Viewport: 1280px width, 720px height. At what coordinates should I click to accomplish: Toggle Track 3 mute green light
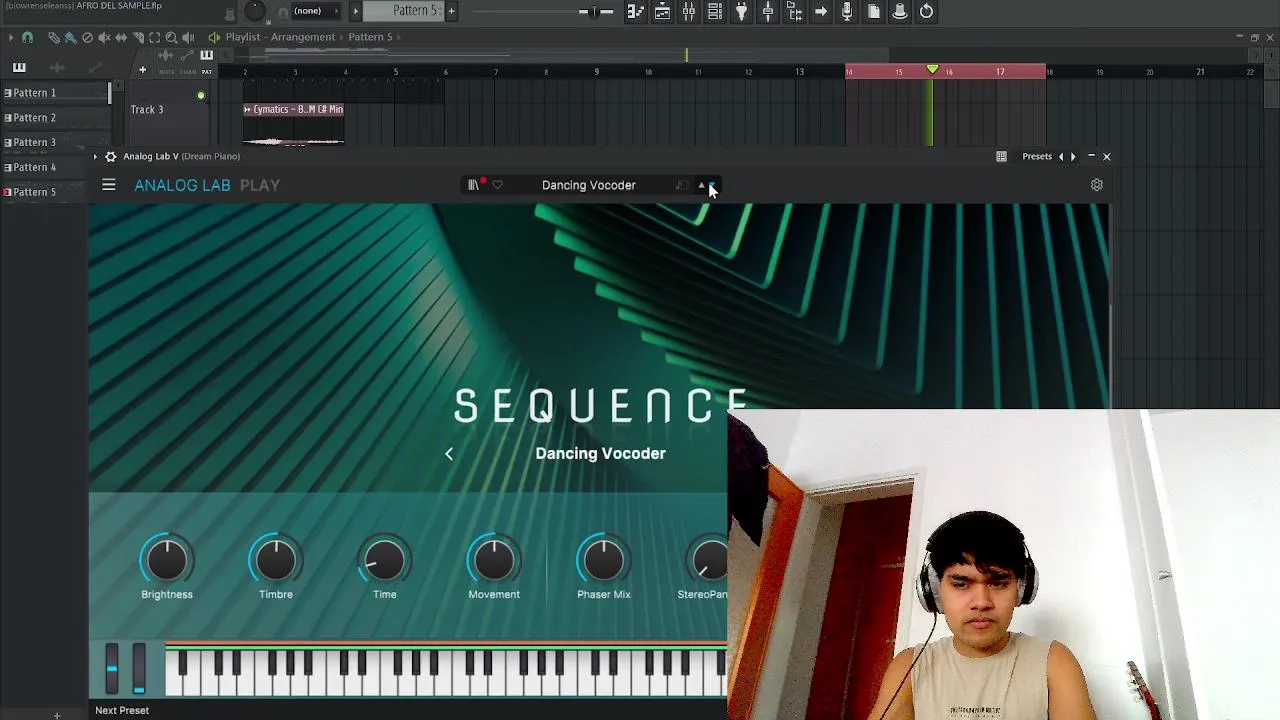201,96
